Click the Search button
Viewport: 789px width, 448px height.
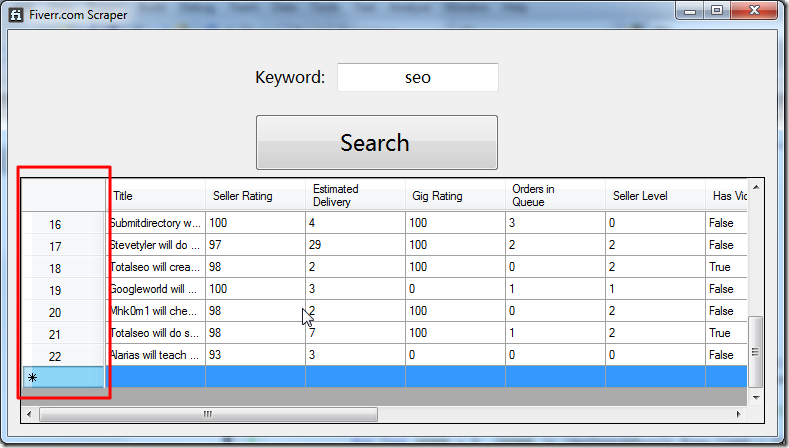[376, 142]
